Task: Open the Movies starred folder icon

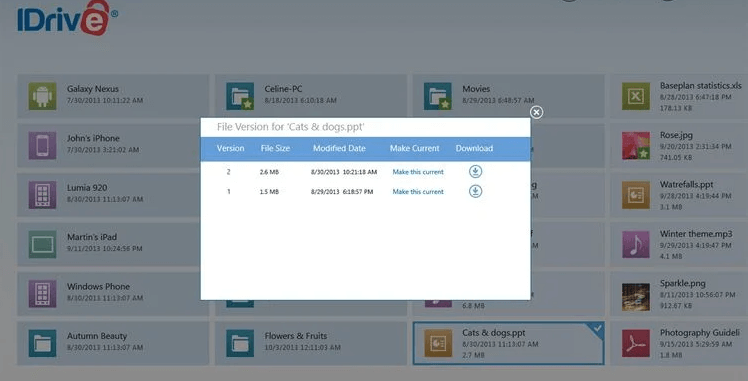Action: coord(438,96)
